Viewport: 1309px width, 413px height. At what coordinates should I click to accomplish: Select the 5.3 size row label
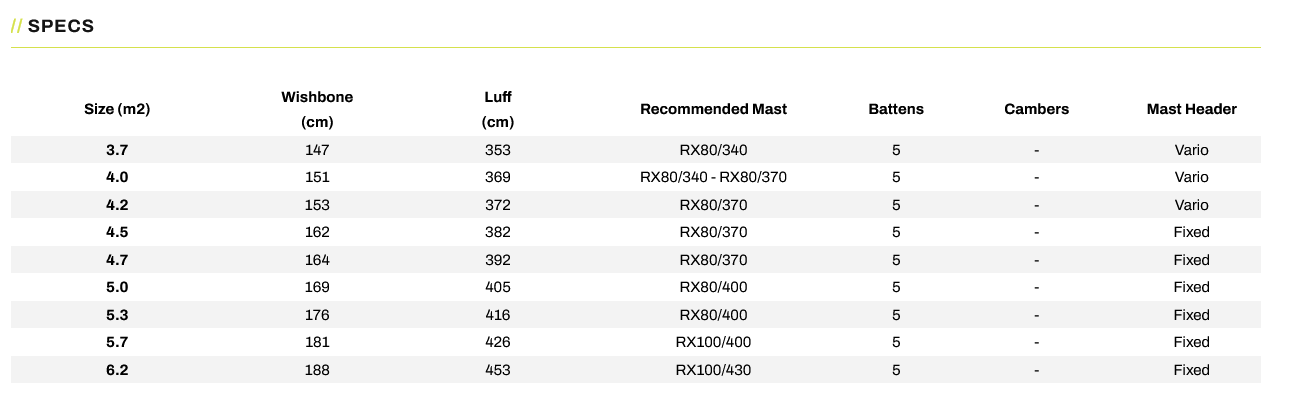117,315
